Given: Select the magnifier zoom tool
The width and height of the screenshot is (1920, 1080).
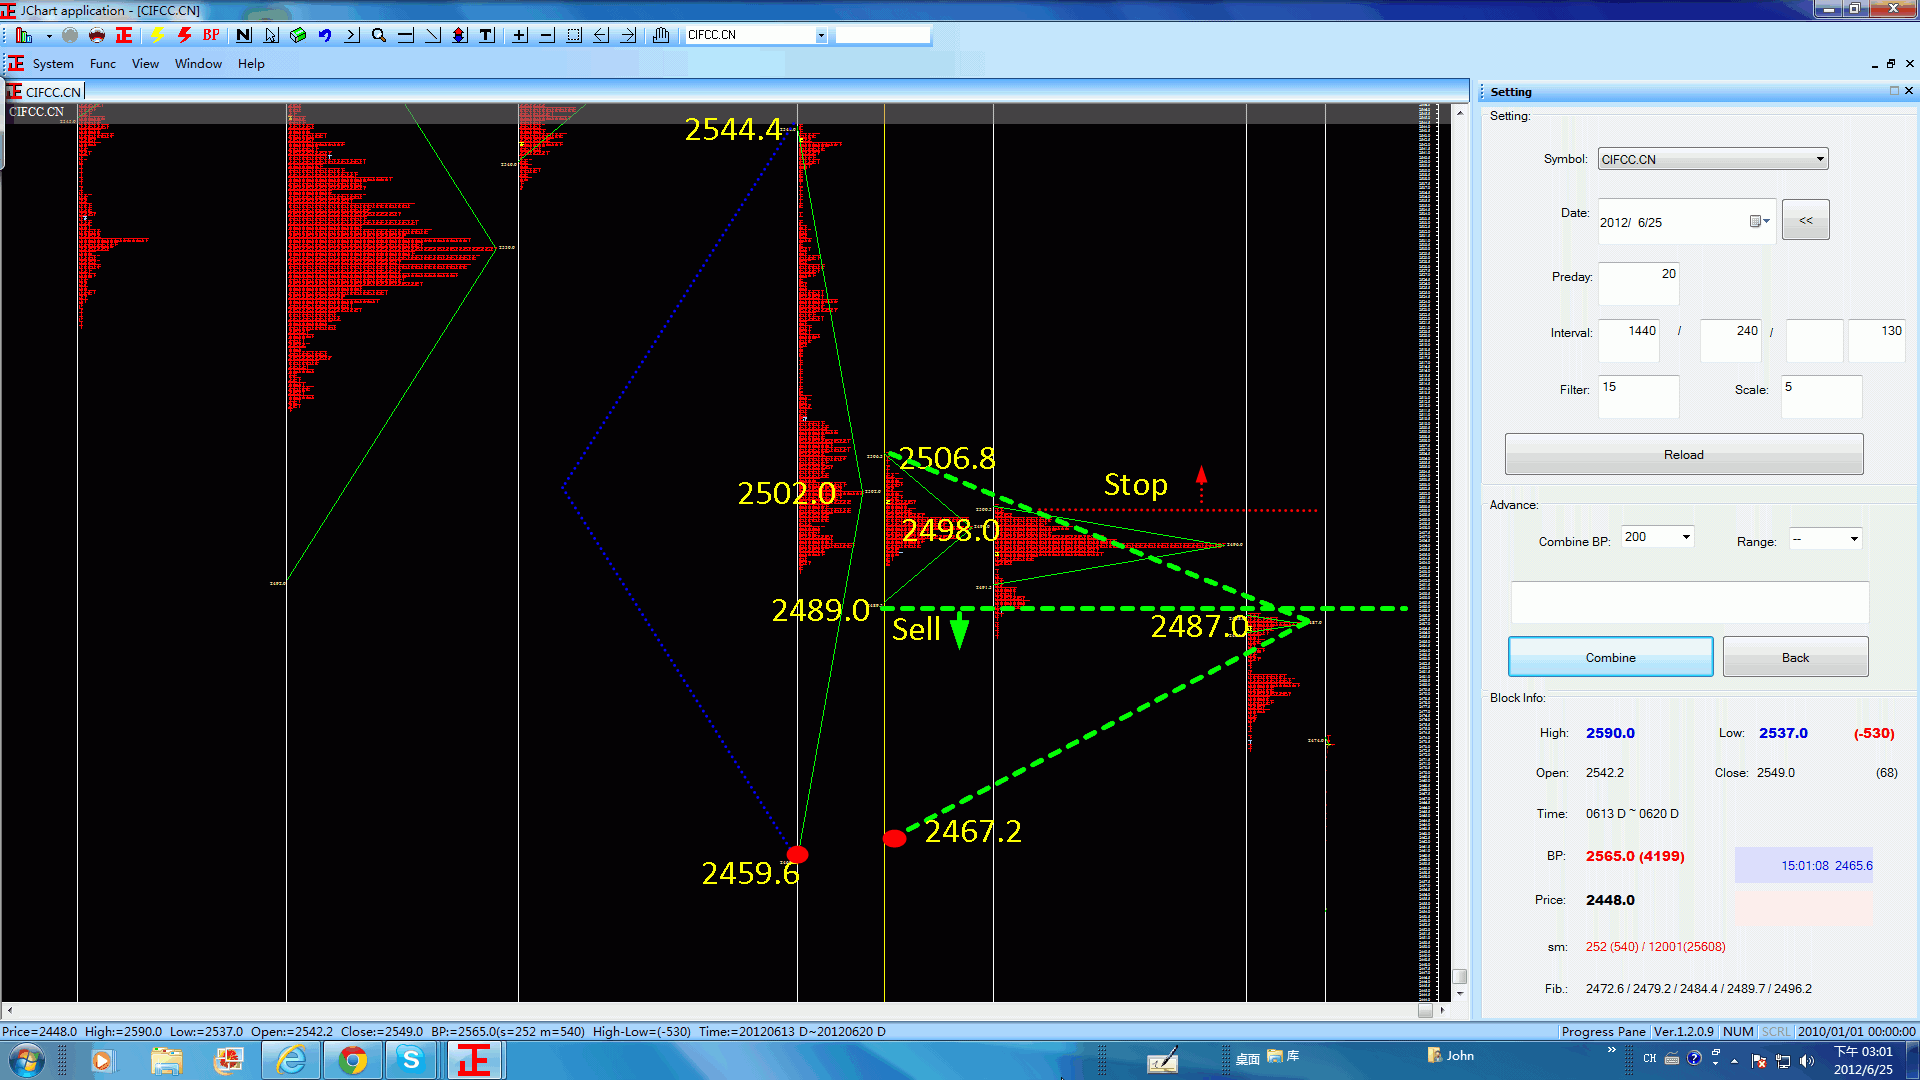Looking at the screenshot, I should point(379,35).
